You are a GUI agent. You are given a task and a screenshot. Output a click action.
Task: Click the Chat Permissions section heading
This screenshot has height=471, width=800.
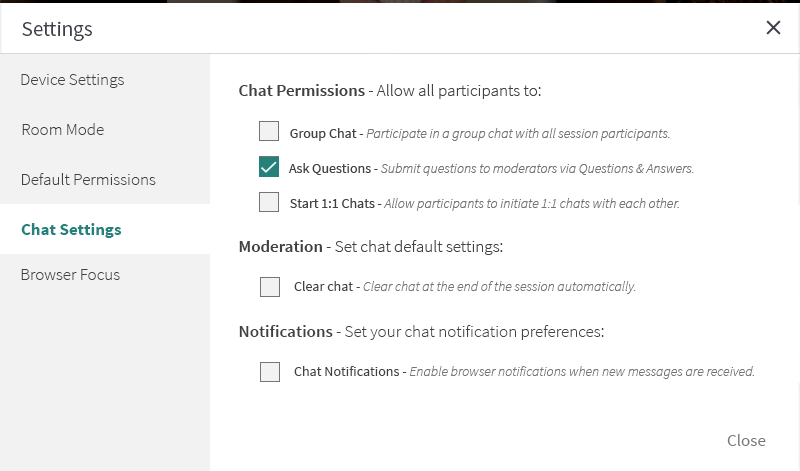click(x=301, y=91)
